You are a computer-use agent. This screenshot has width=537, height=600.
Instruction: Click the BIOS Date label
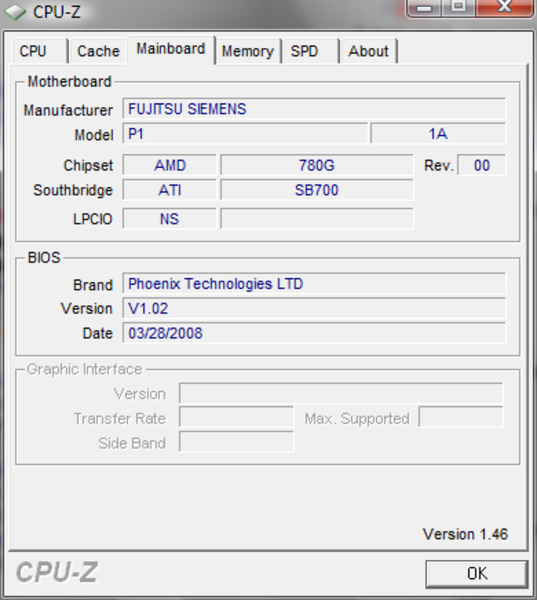tap(98, 333)
